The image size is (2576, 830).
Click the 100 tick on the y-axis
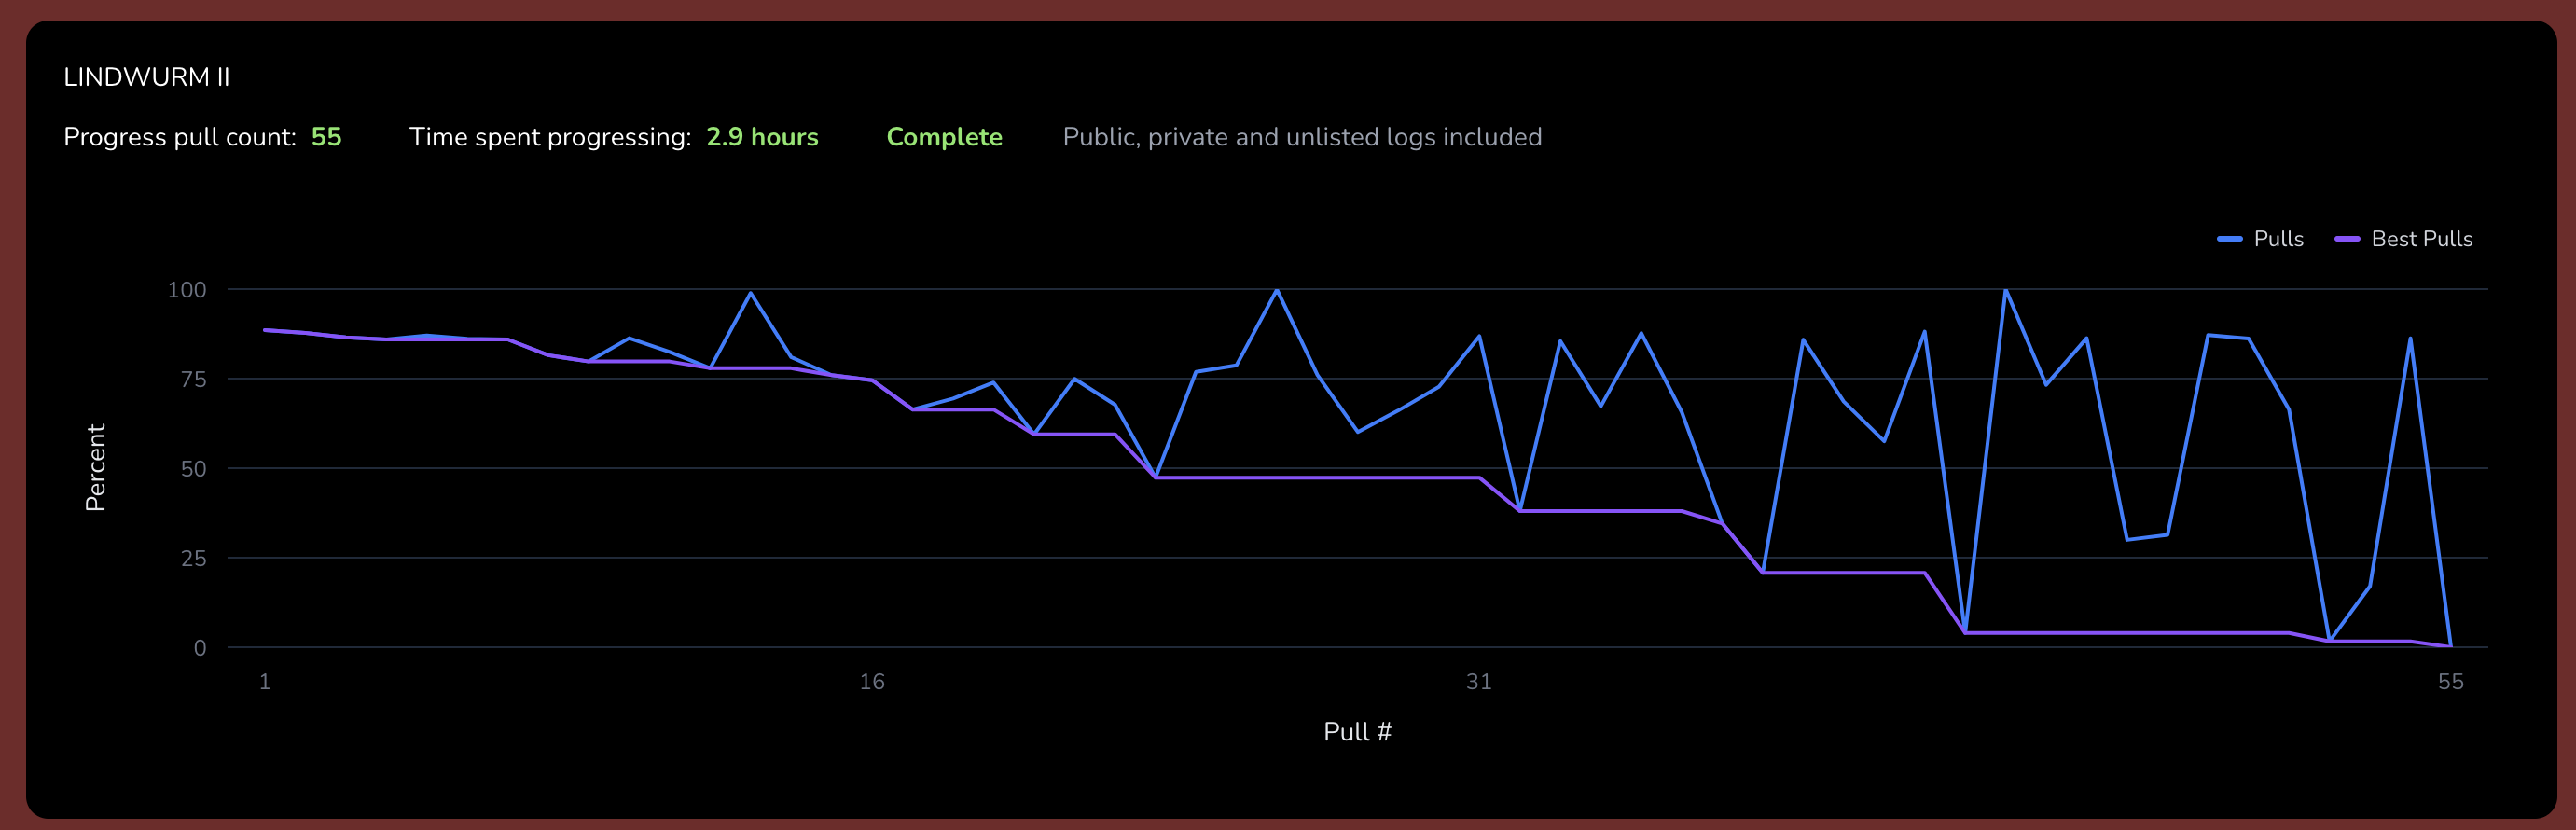tap(187, 290)
